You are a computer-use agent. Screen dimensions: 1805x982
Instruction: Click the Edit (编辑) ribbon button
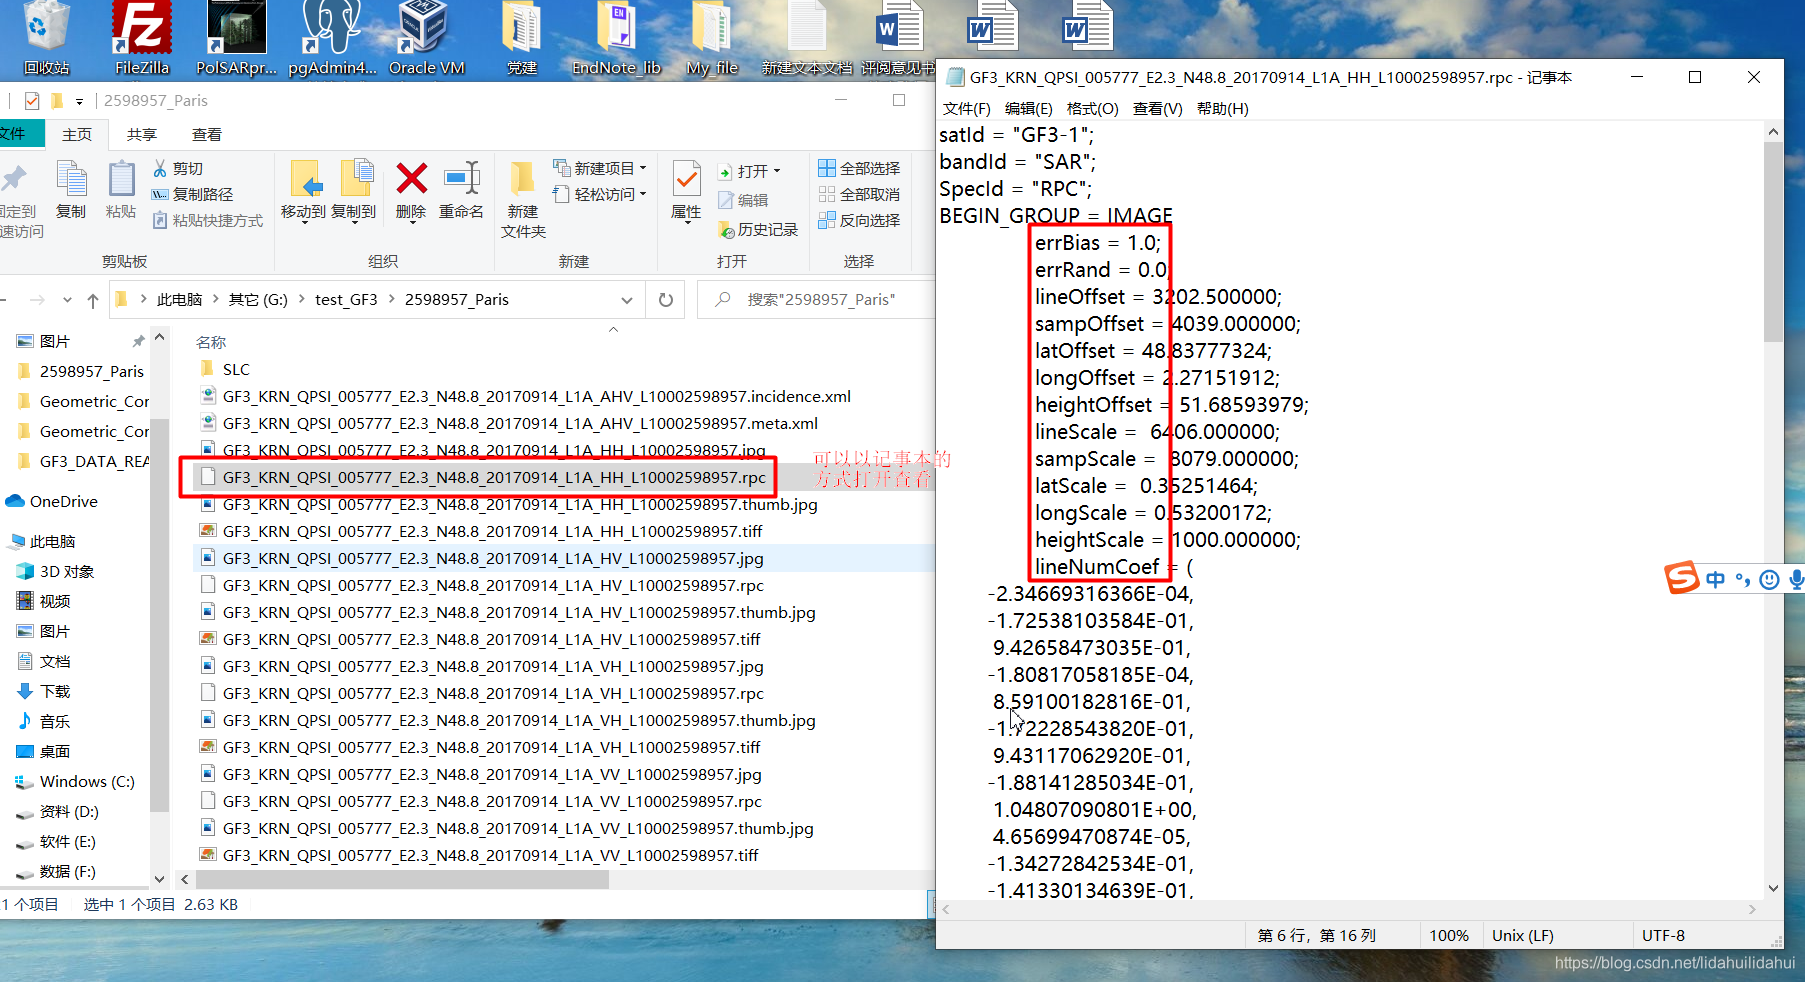(x=743, y=200)
